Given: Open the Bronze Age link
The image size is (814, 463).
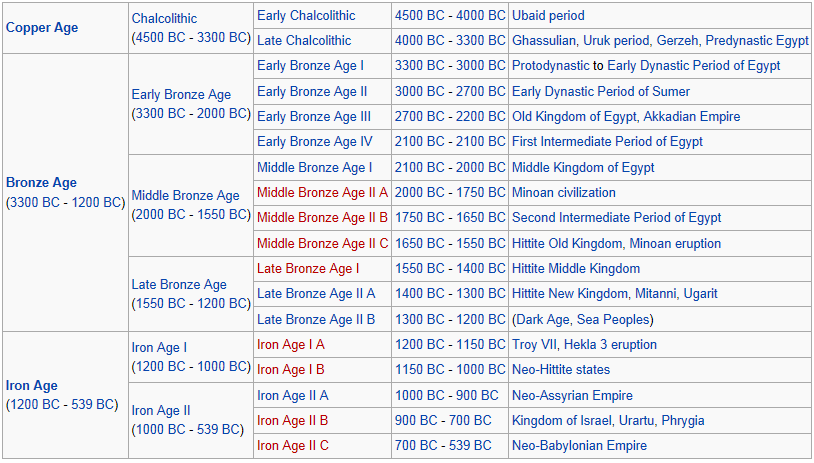Looking at the screenshot, I should coord(41,182).
